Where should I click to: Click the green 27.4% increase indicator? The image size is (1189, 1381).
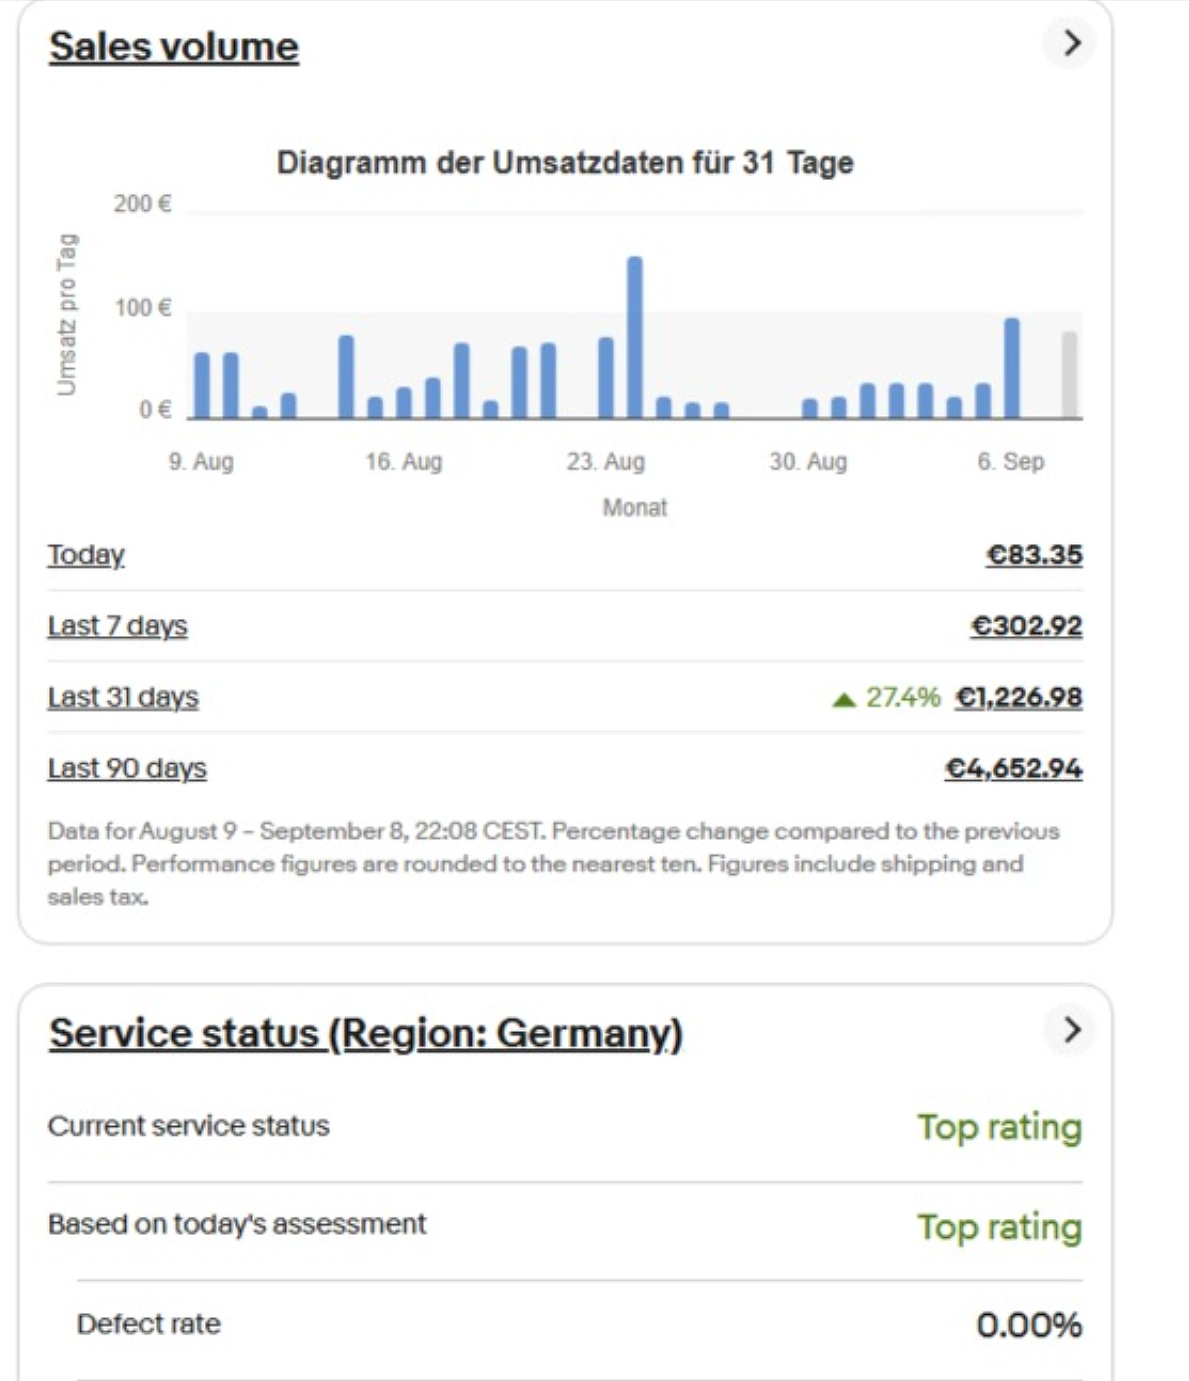886,697
